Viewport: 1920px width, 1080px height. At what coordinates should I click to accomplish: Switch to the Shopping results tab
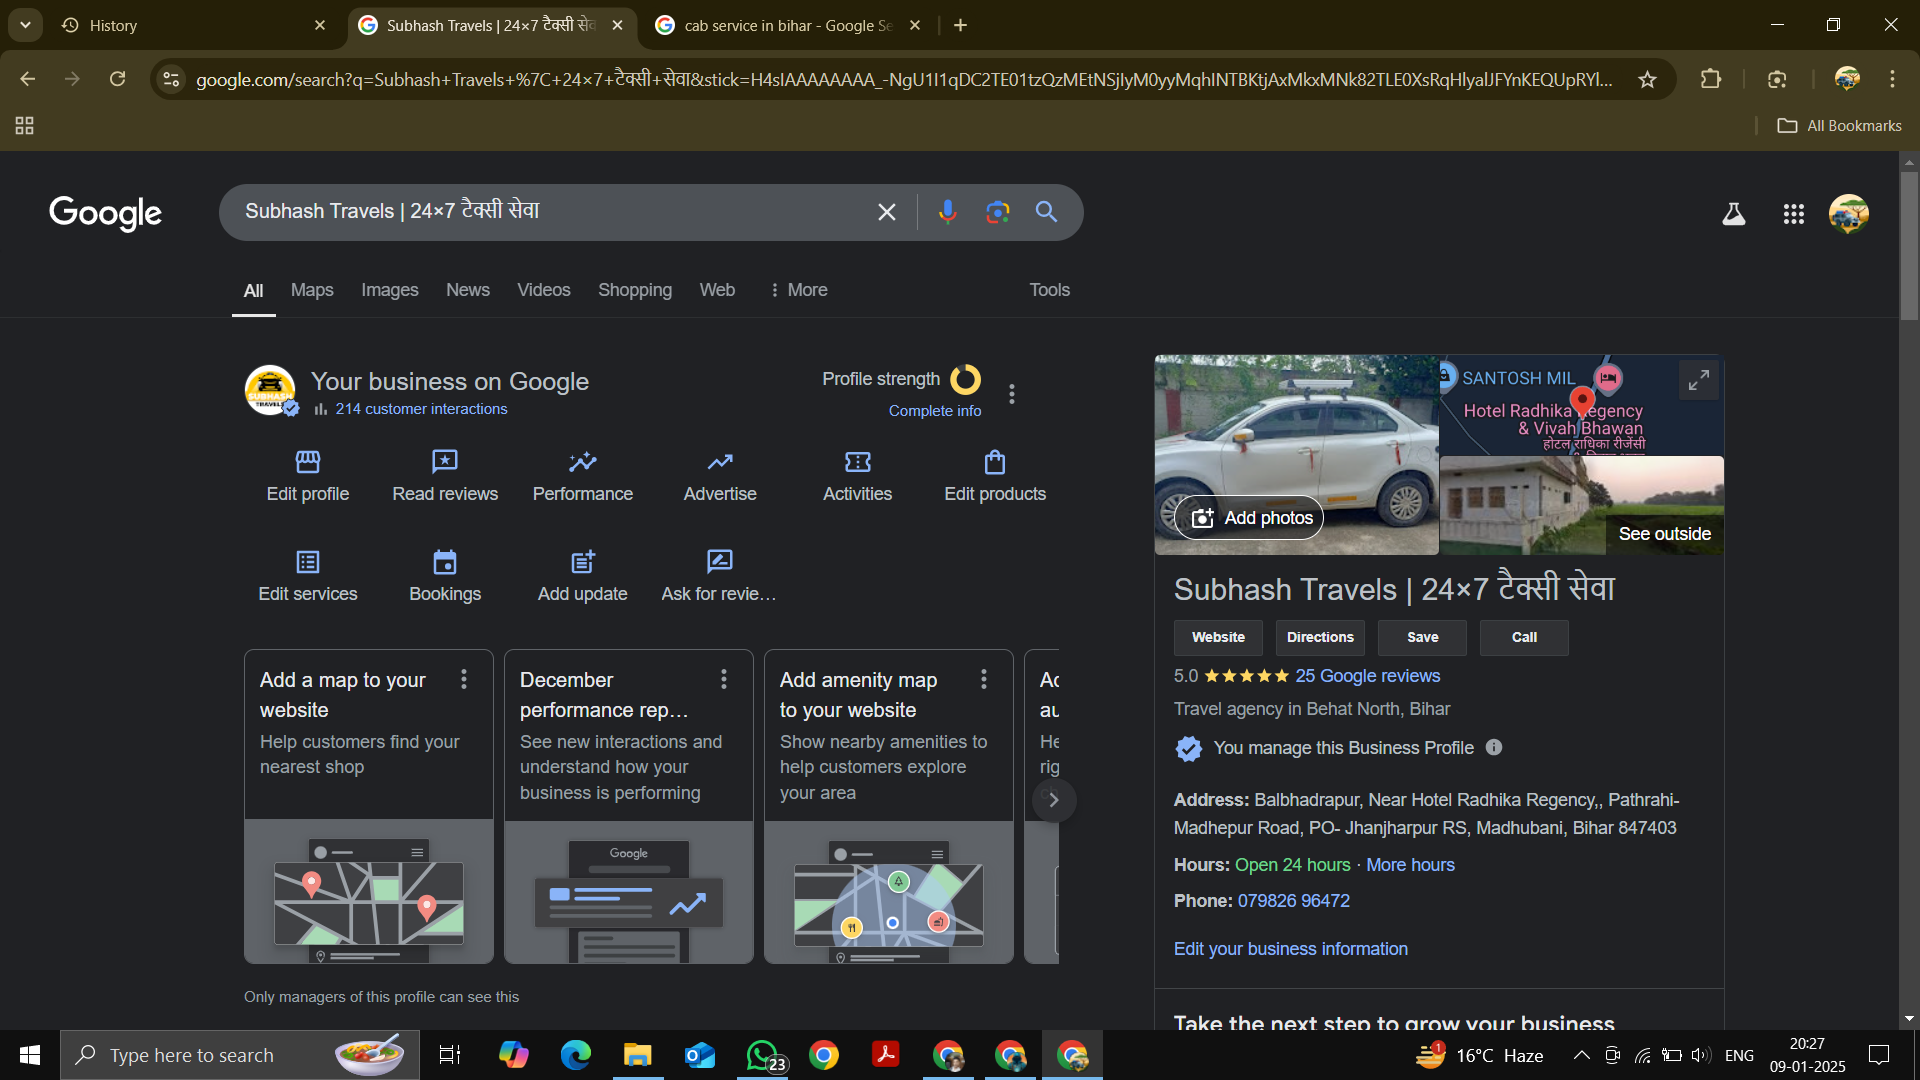click(x=635, y=290)
